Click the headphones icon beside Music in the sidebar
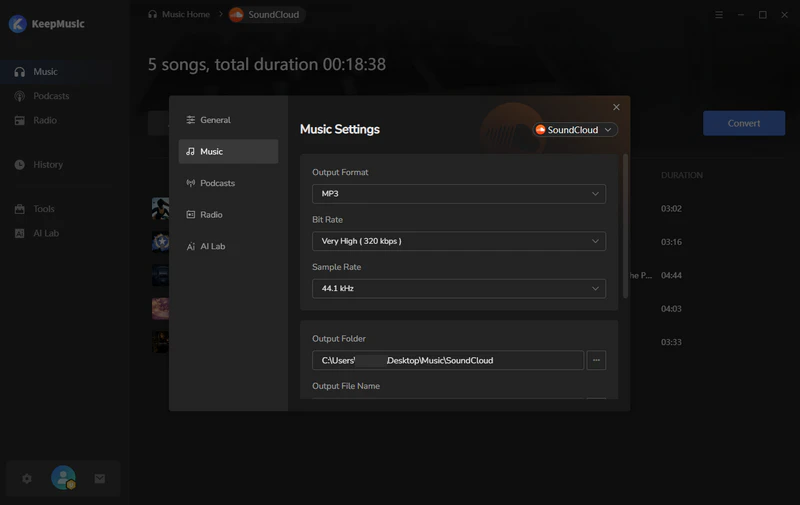Image resolution: width=800 pixels, height=505 pixels. [19, 72]
